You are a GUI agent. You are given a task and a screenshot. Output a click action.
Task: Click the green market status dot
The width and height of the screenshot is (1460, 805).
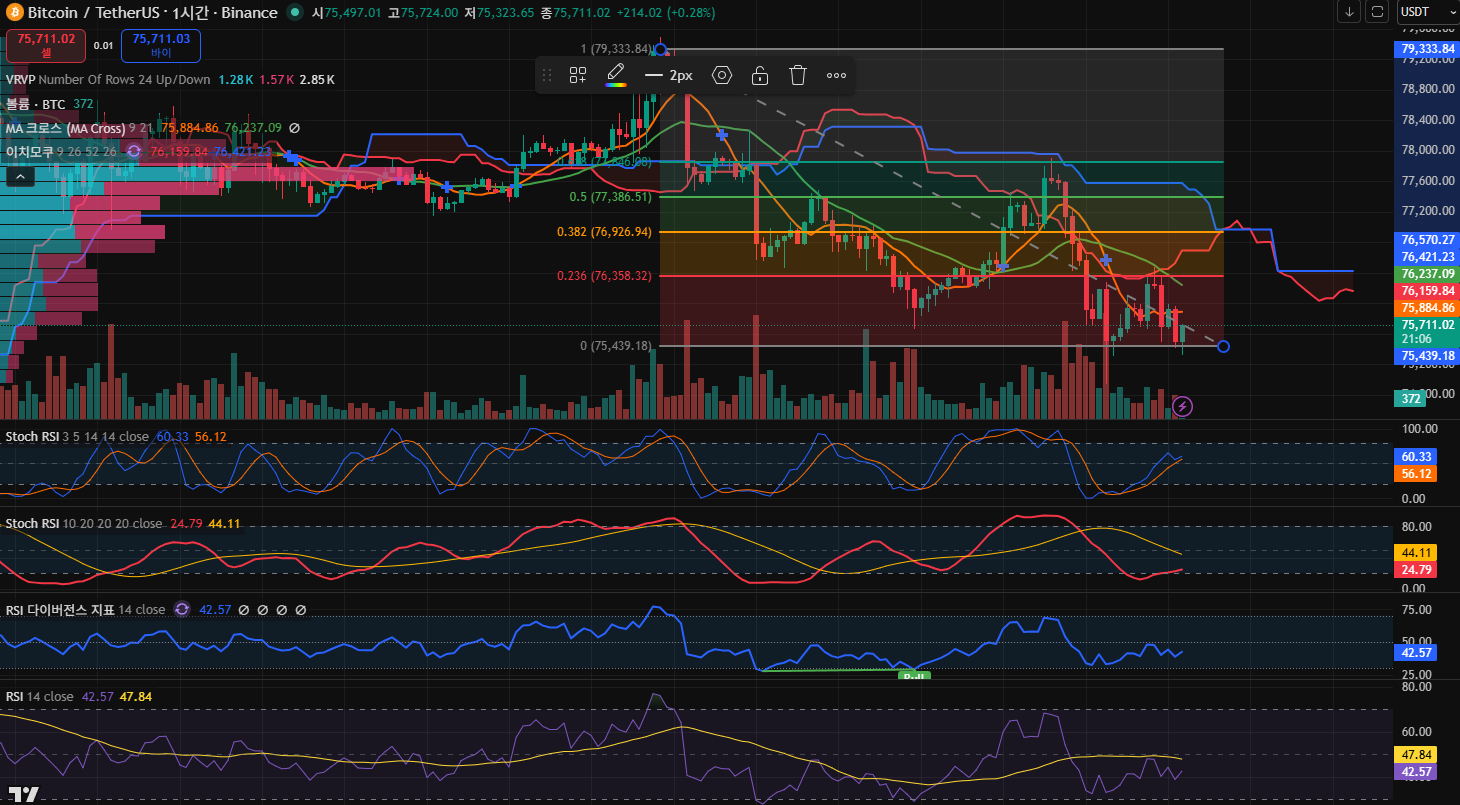294,13
